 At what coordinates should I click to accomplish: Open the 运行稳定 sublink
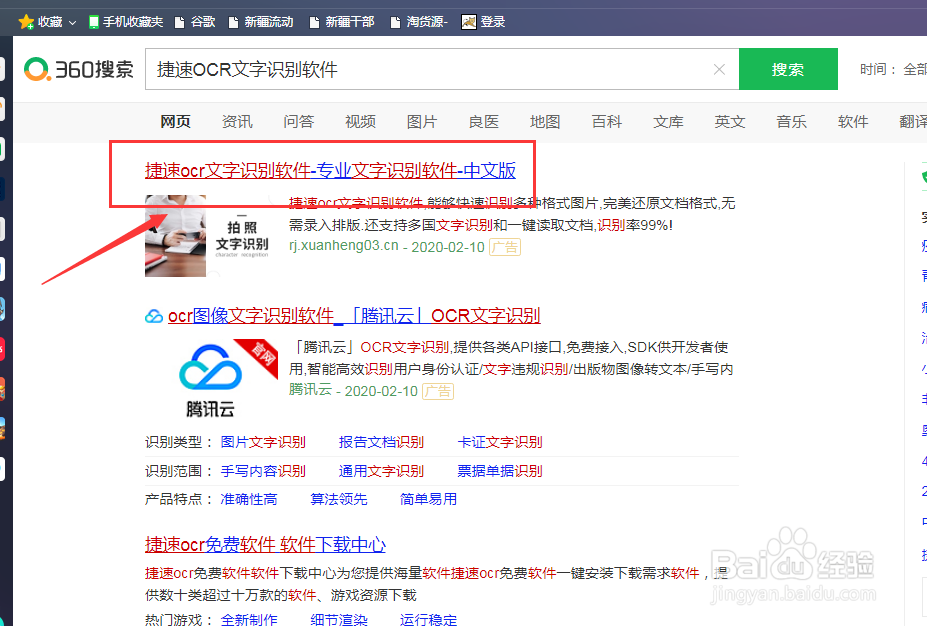[x=429, y=619]
